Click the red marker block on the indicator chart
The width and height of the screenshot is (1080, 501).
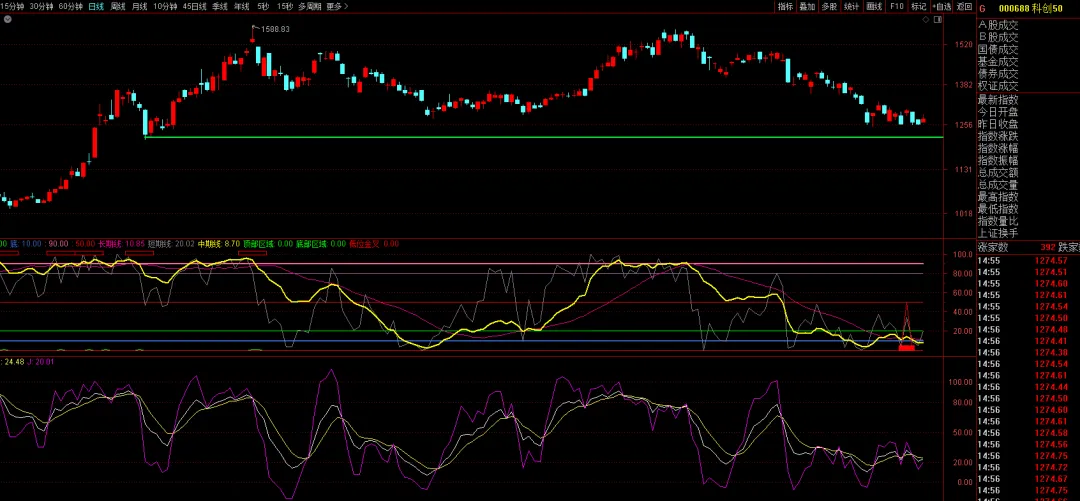(x=907, y=348)
